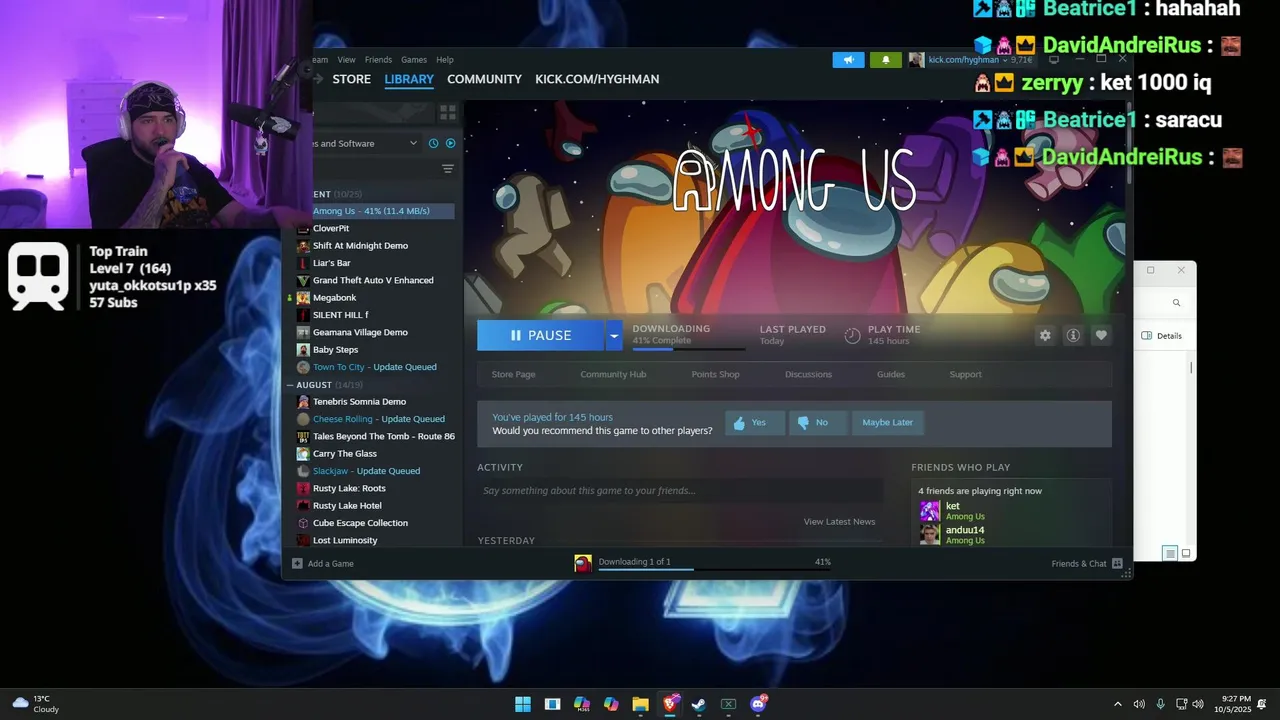Add Among Us to favorites heart
The height and width of the screenshot is (720, 1280).
[1101, 335]
